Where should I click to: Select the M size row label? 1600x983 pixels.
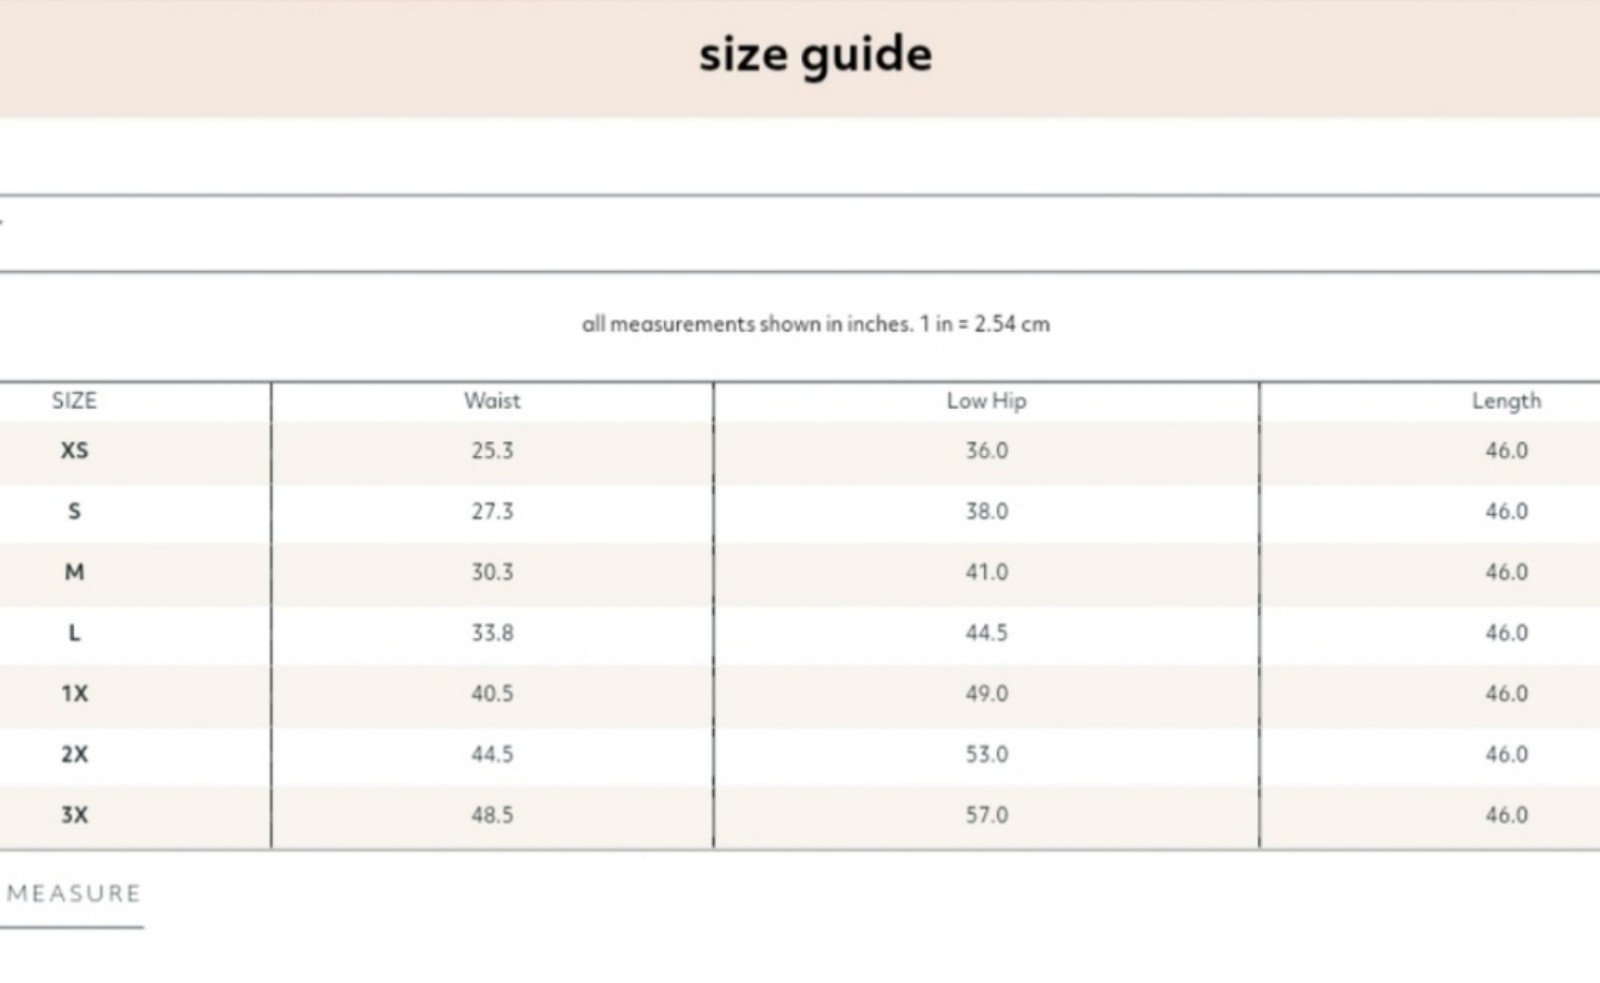pyautogui.click(x=74, y=573)
